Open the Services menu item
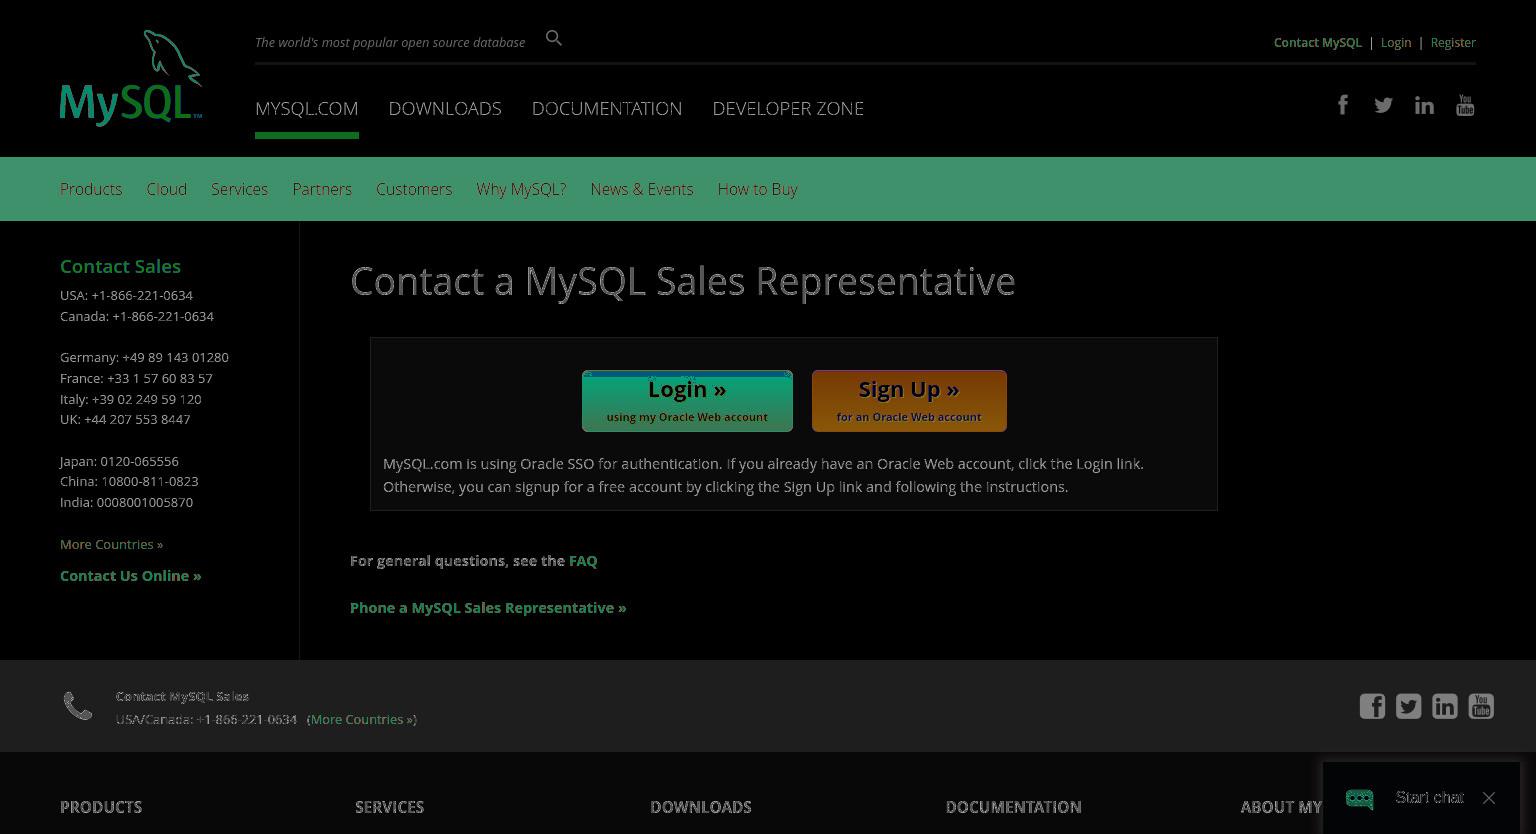 pyautogui.click(x=239, y=189)
